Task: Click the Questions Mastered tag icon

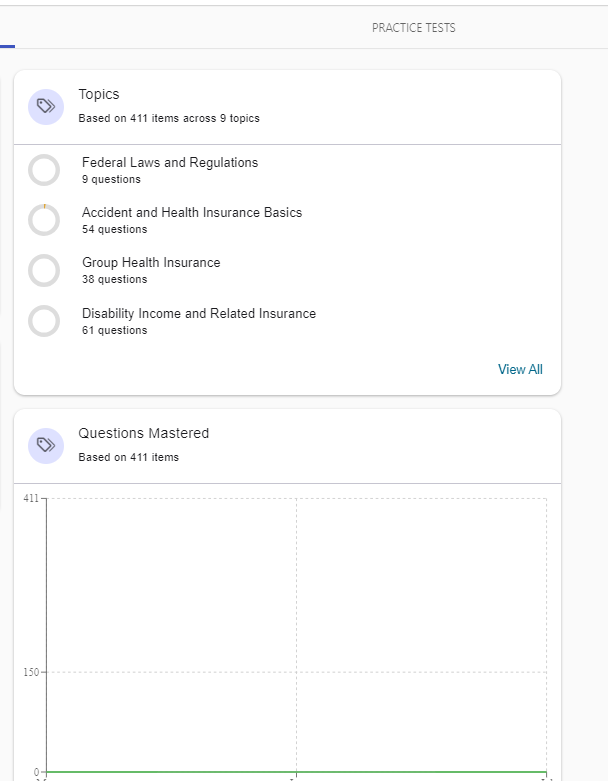Action: tap(45, 445)
